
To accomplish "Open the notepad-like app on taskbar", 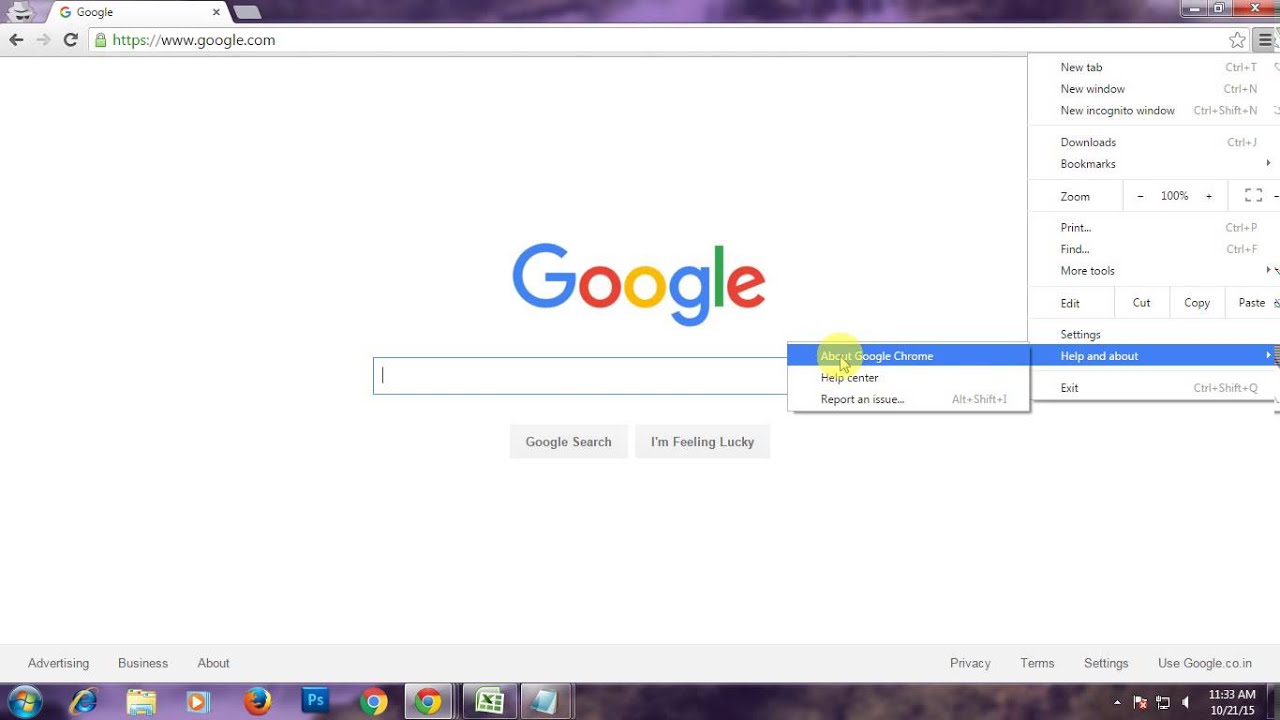I will [544, 702].
